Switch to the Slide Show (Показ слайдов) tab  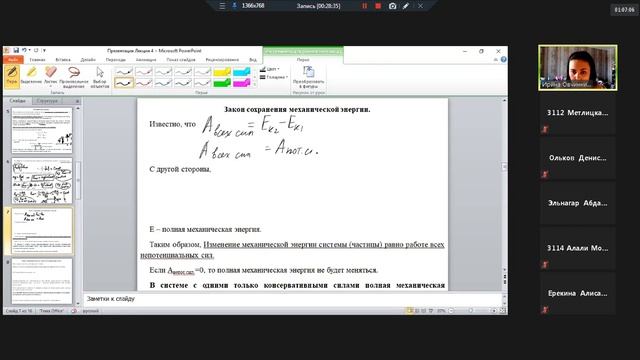181,60
